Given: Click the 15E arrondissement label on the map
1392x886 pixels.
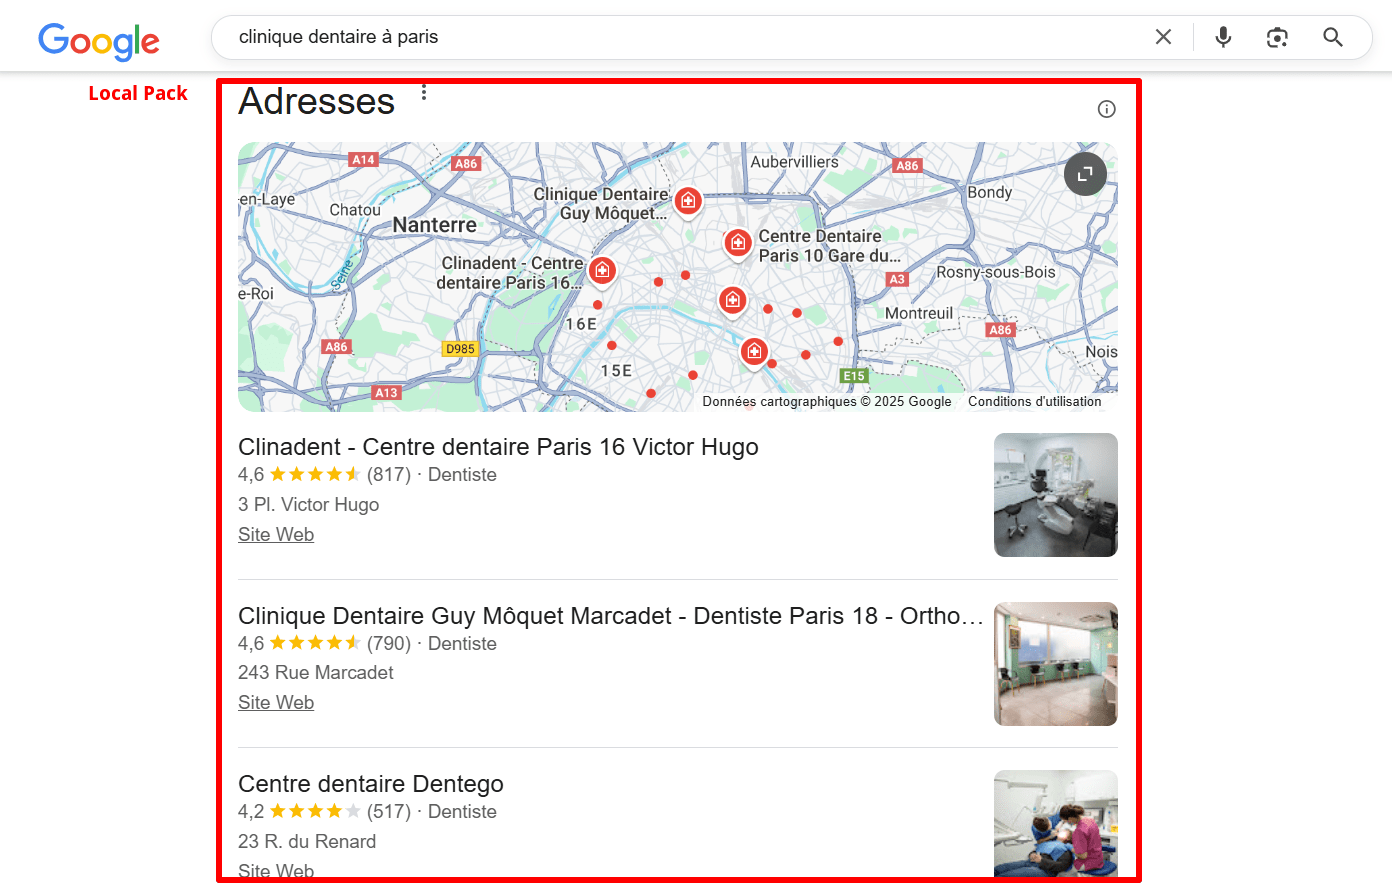Looking at the screenshot, I should pyautogui.click(x=616, y=370).
